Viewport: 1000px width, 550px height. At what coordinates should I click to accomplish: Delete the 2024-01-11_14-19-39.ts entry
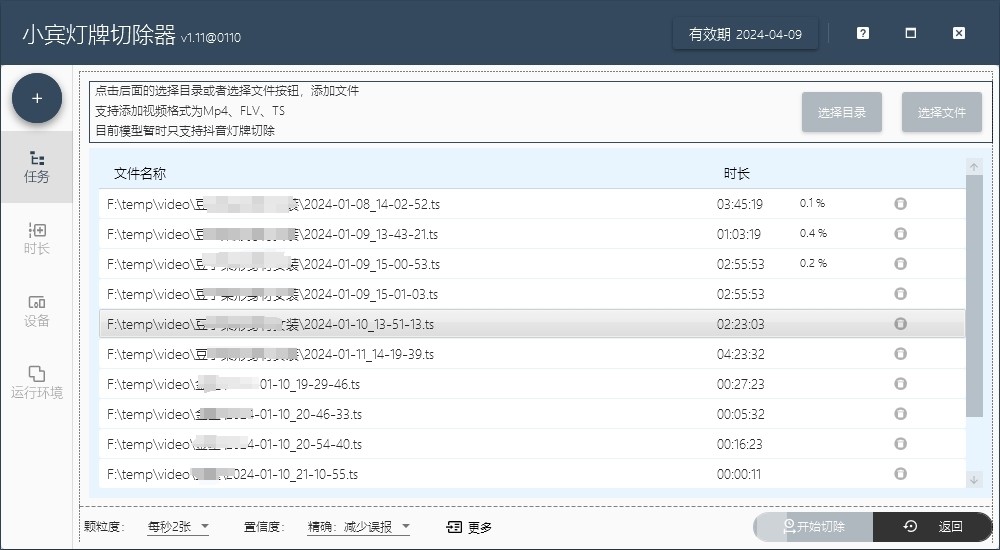900,354
